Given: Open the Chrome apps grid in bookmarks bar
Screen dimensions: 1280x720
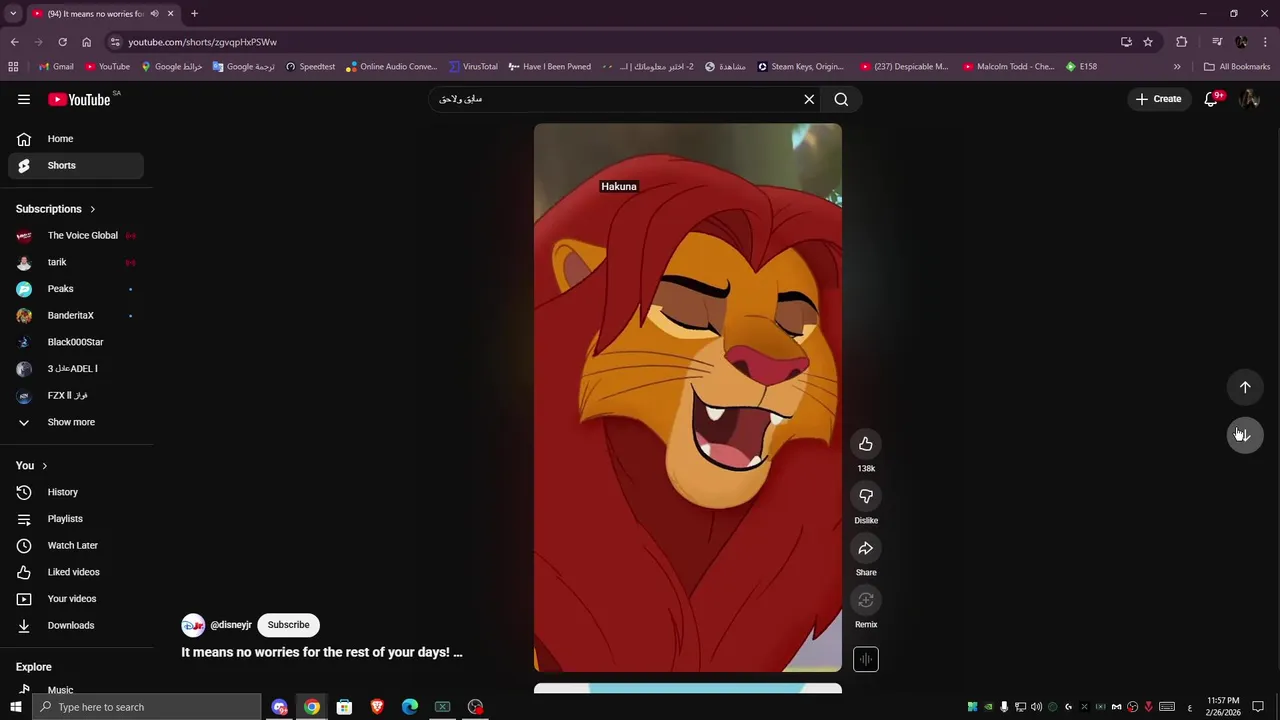Looking at the screenshot, I should pos(13,67).
